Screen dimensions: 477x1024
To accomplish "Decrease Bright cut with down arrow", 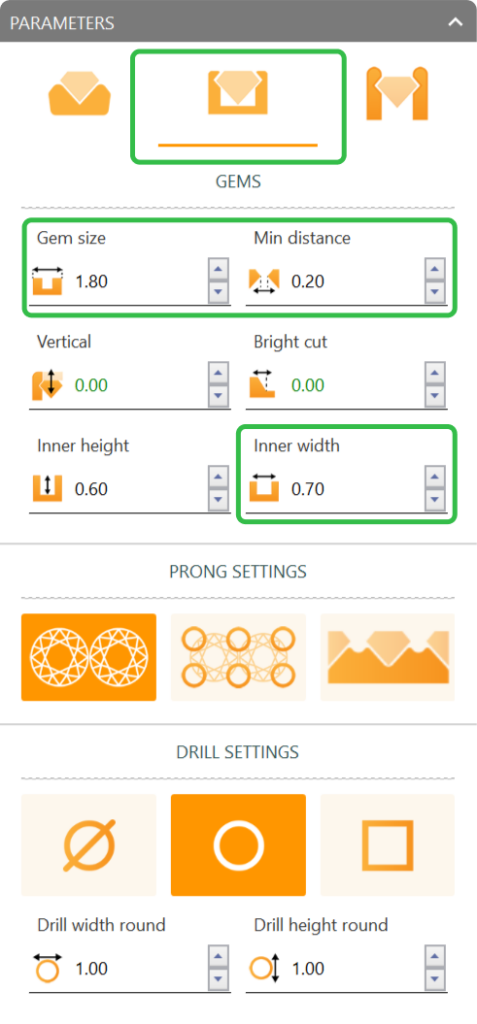I will (435, 396).
